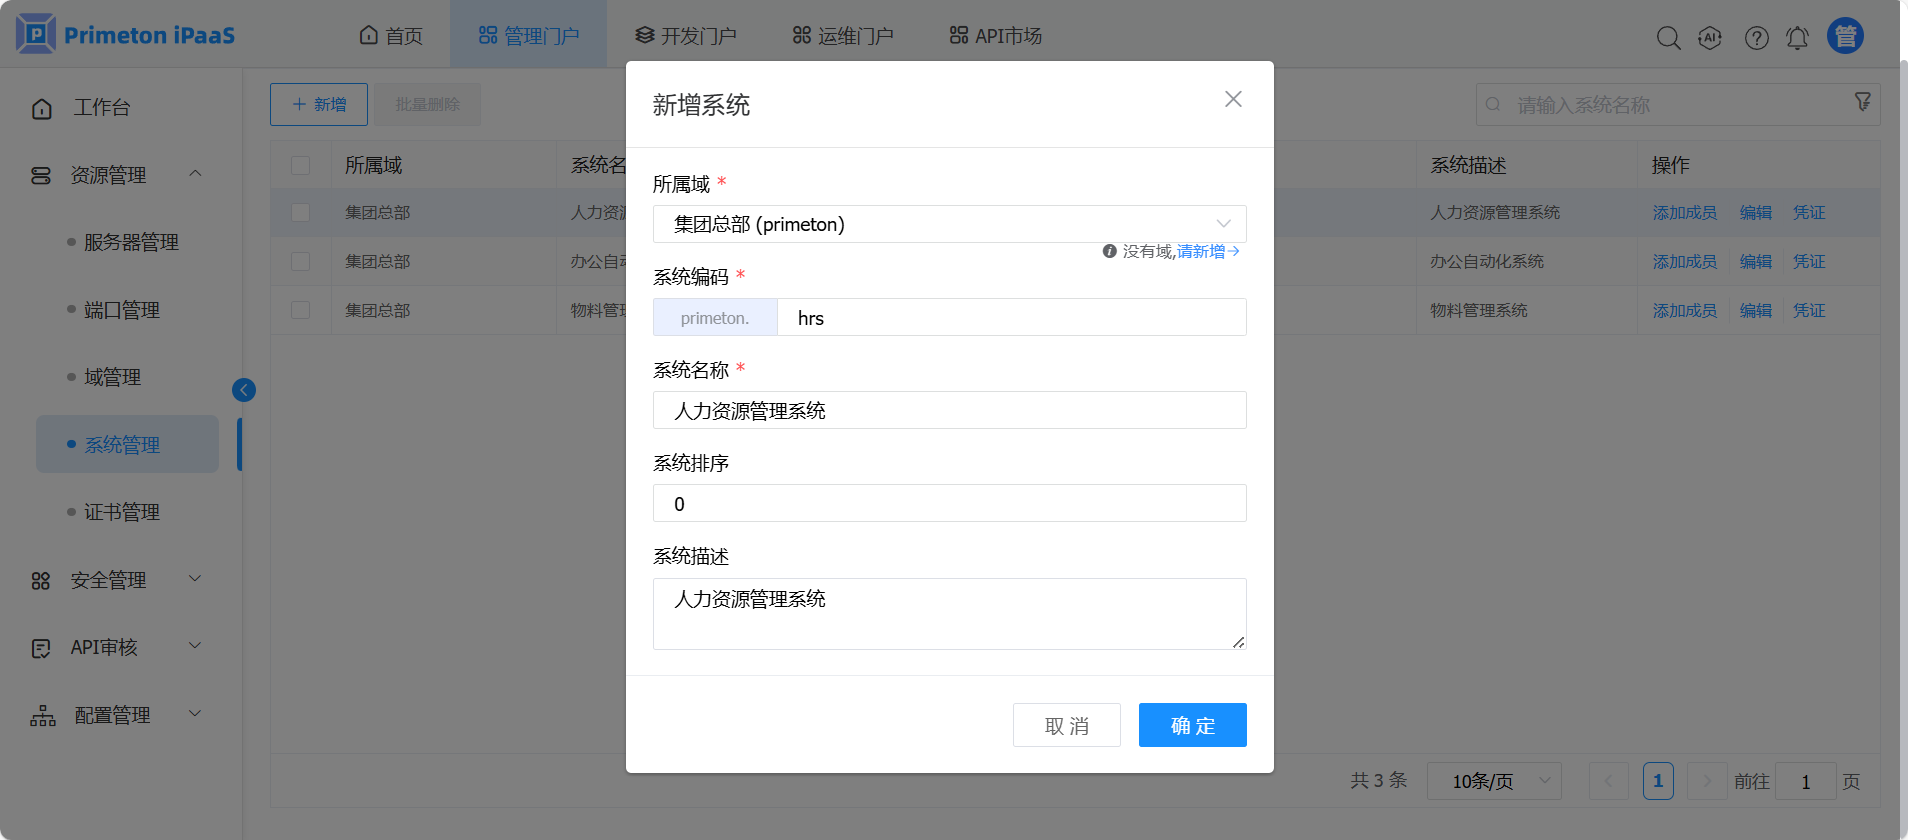Click the 系统编码 input field
The image size is (1908, 840).
pyautogui.click(x=1010, y=318)
